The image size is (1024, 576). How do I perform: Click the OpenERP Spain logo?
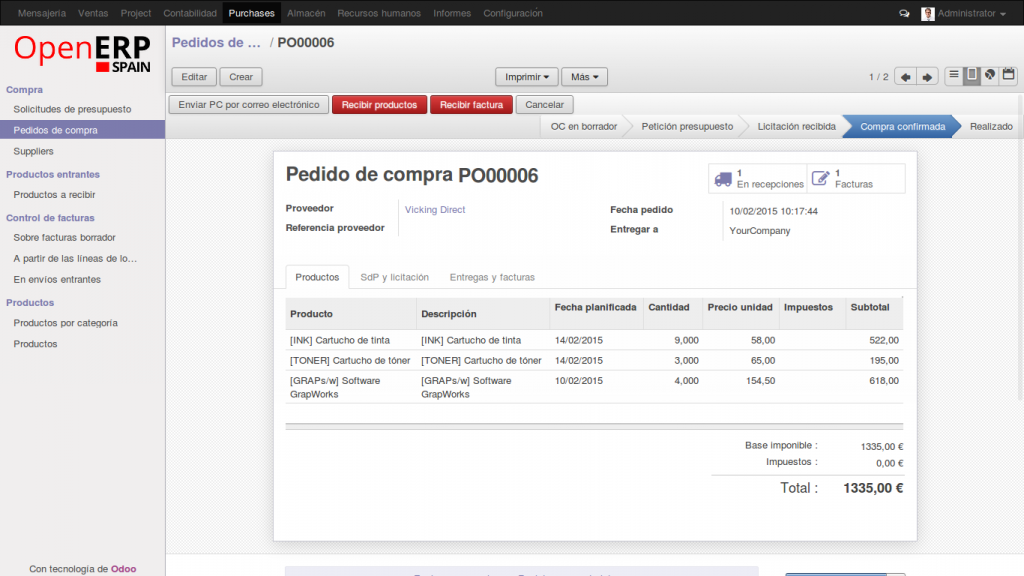click(x=82, y=53)
